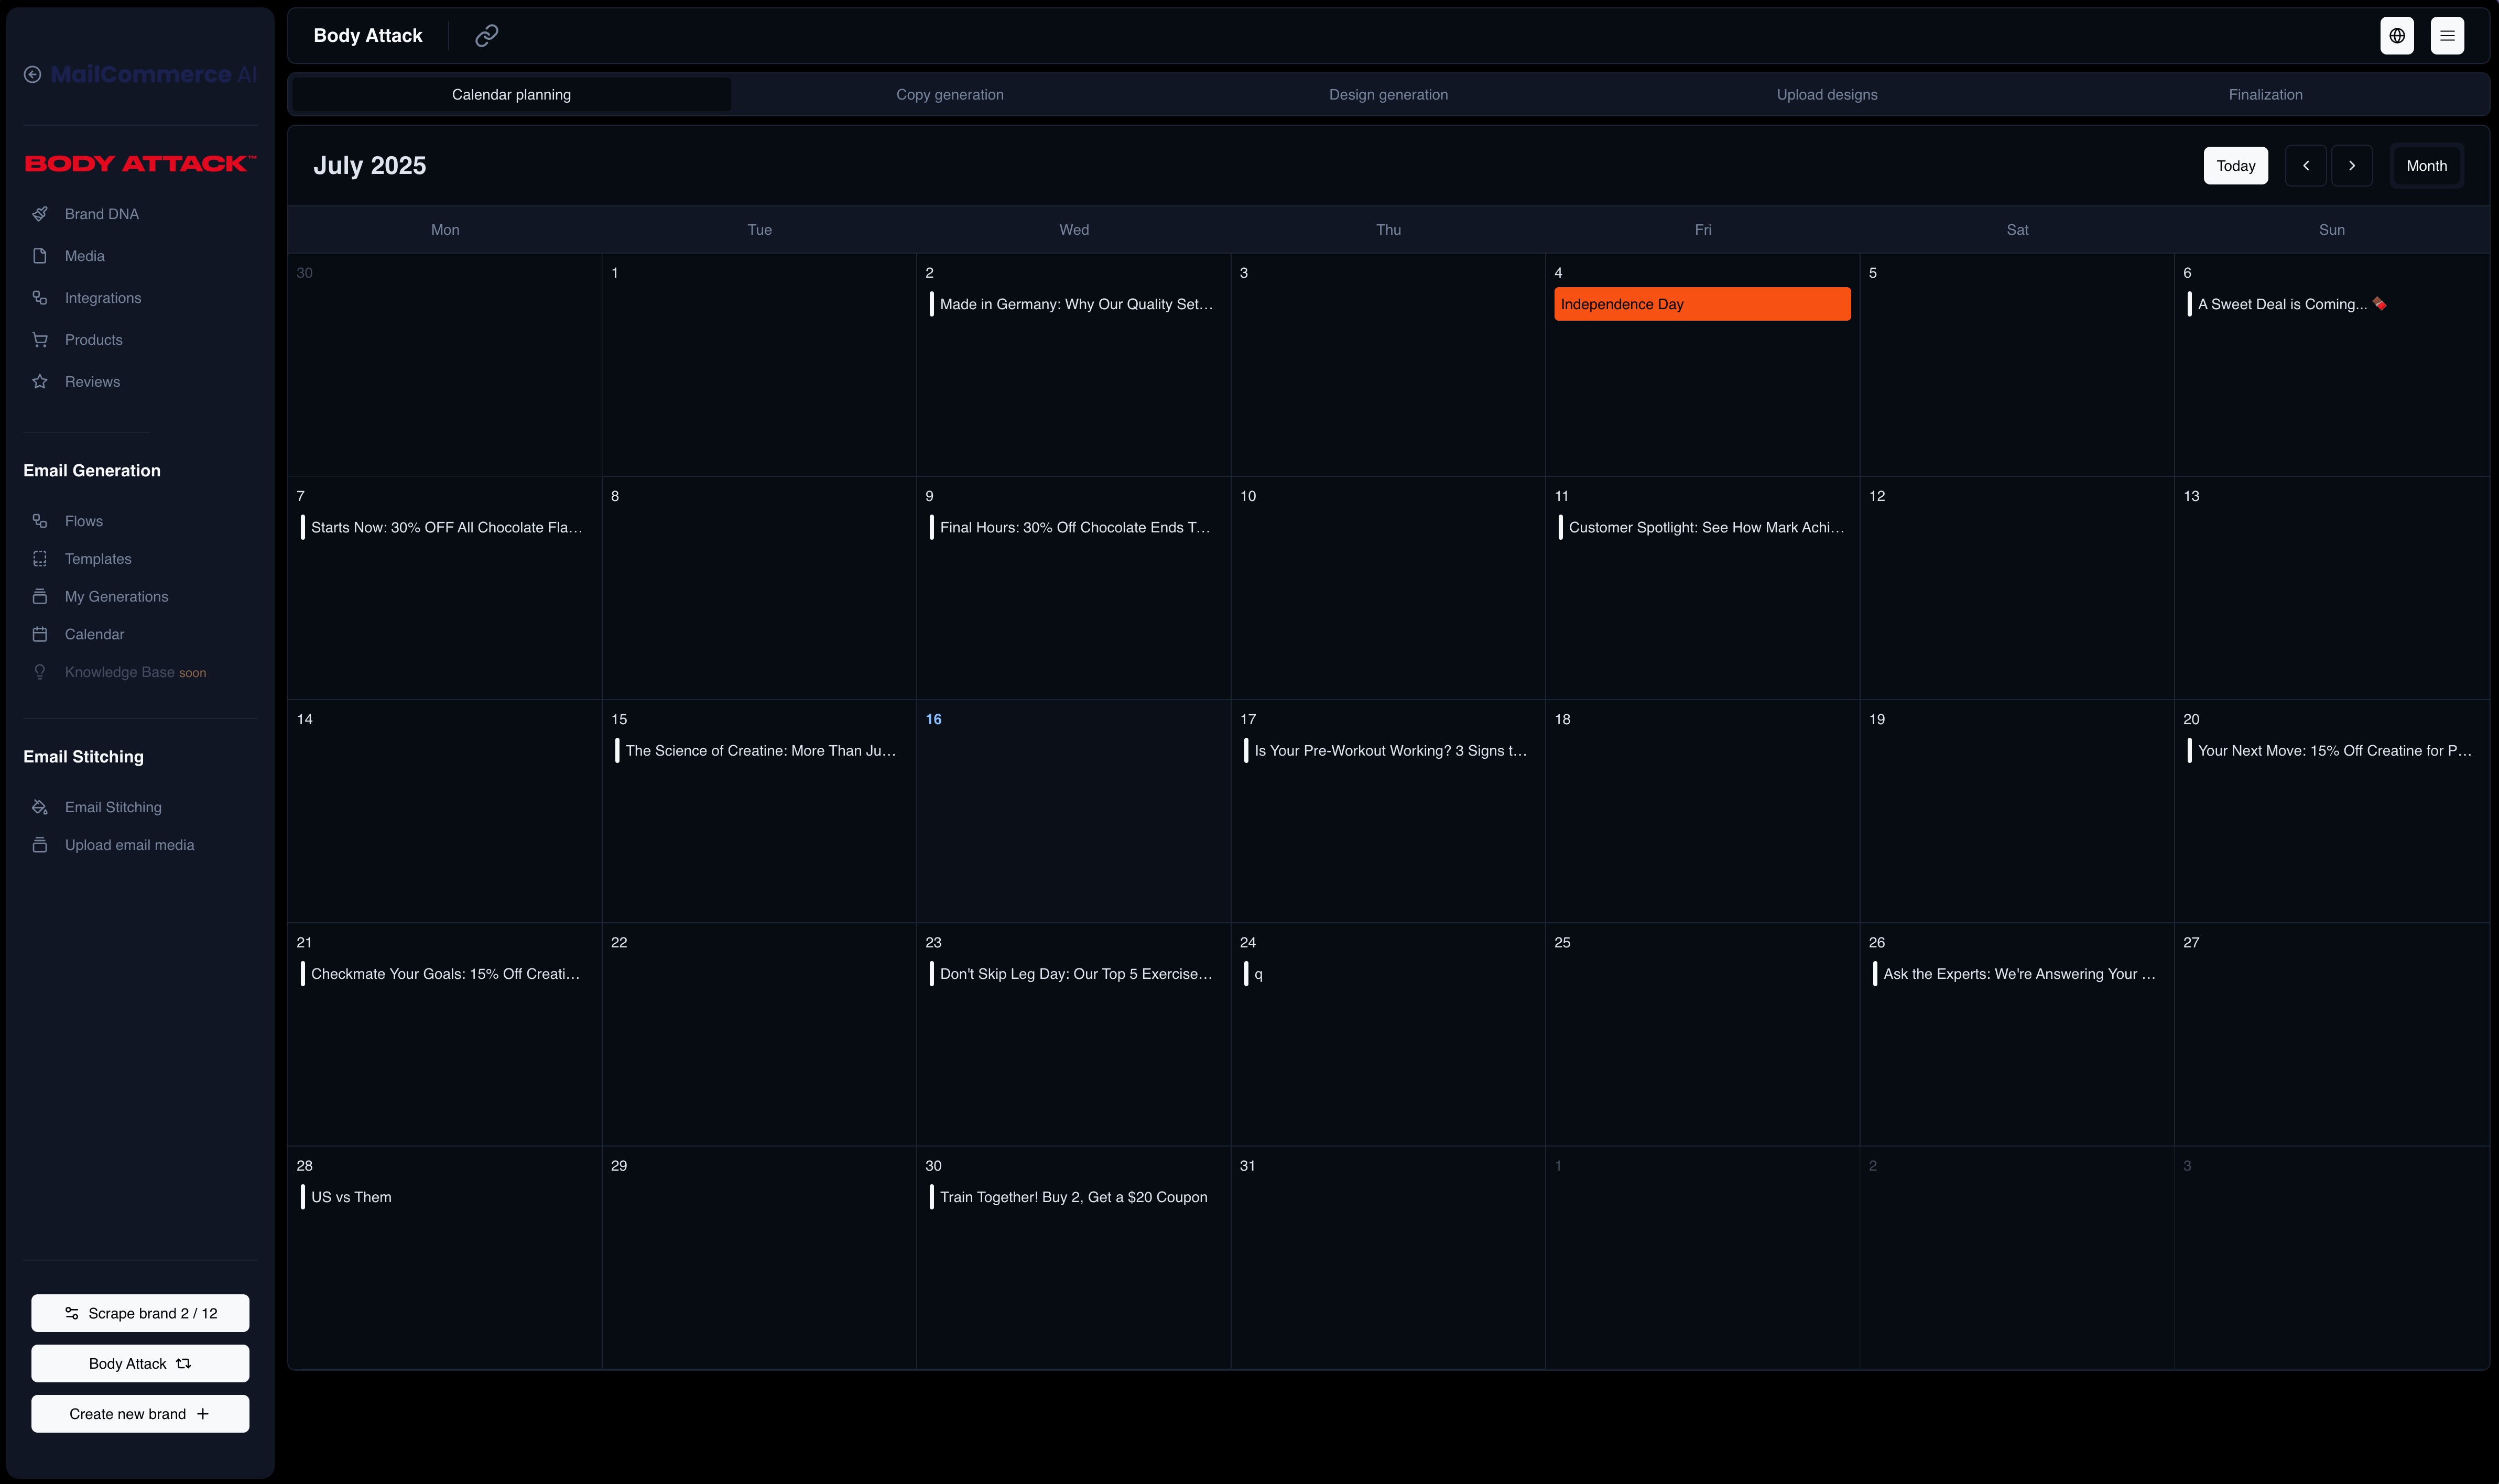This screenshot has height=1484, width=2499.
Task: Go to previous month with left chevron
Action: [x=2305, y=166]
